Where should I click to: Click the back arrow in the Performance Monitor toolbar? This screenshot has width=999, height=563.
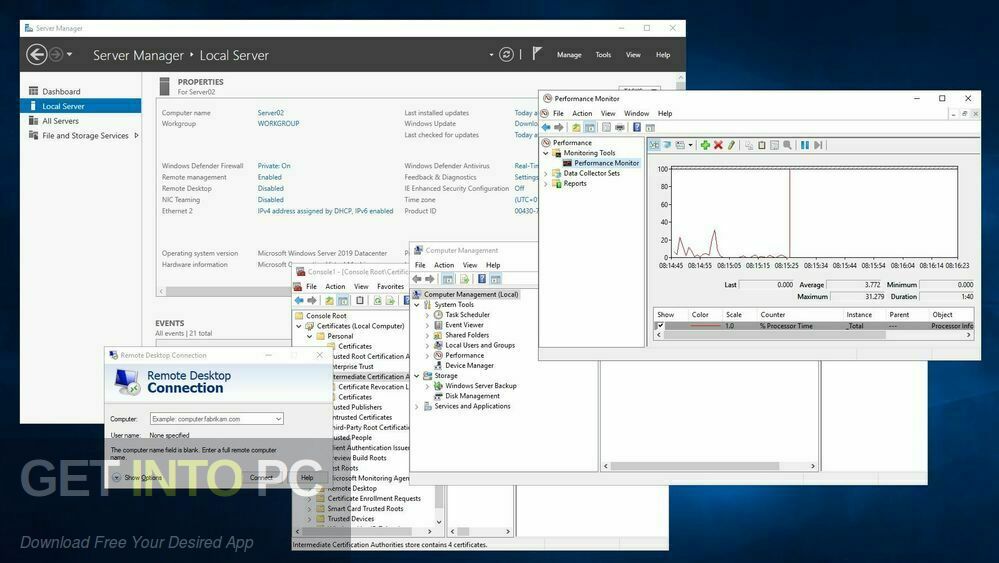tap(546, 127)
